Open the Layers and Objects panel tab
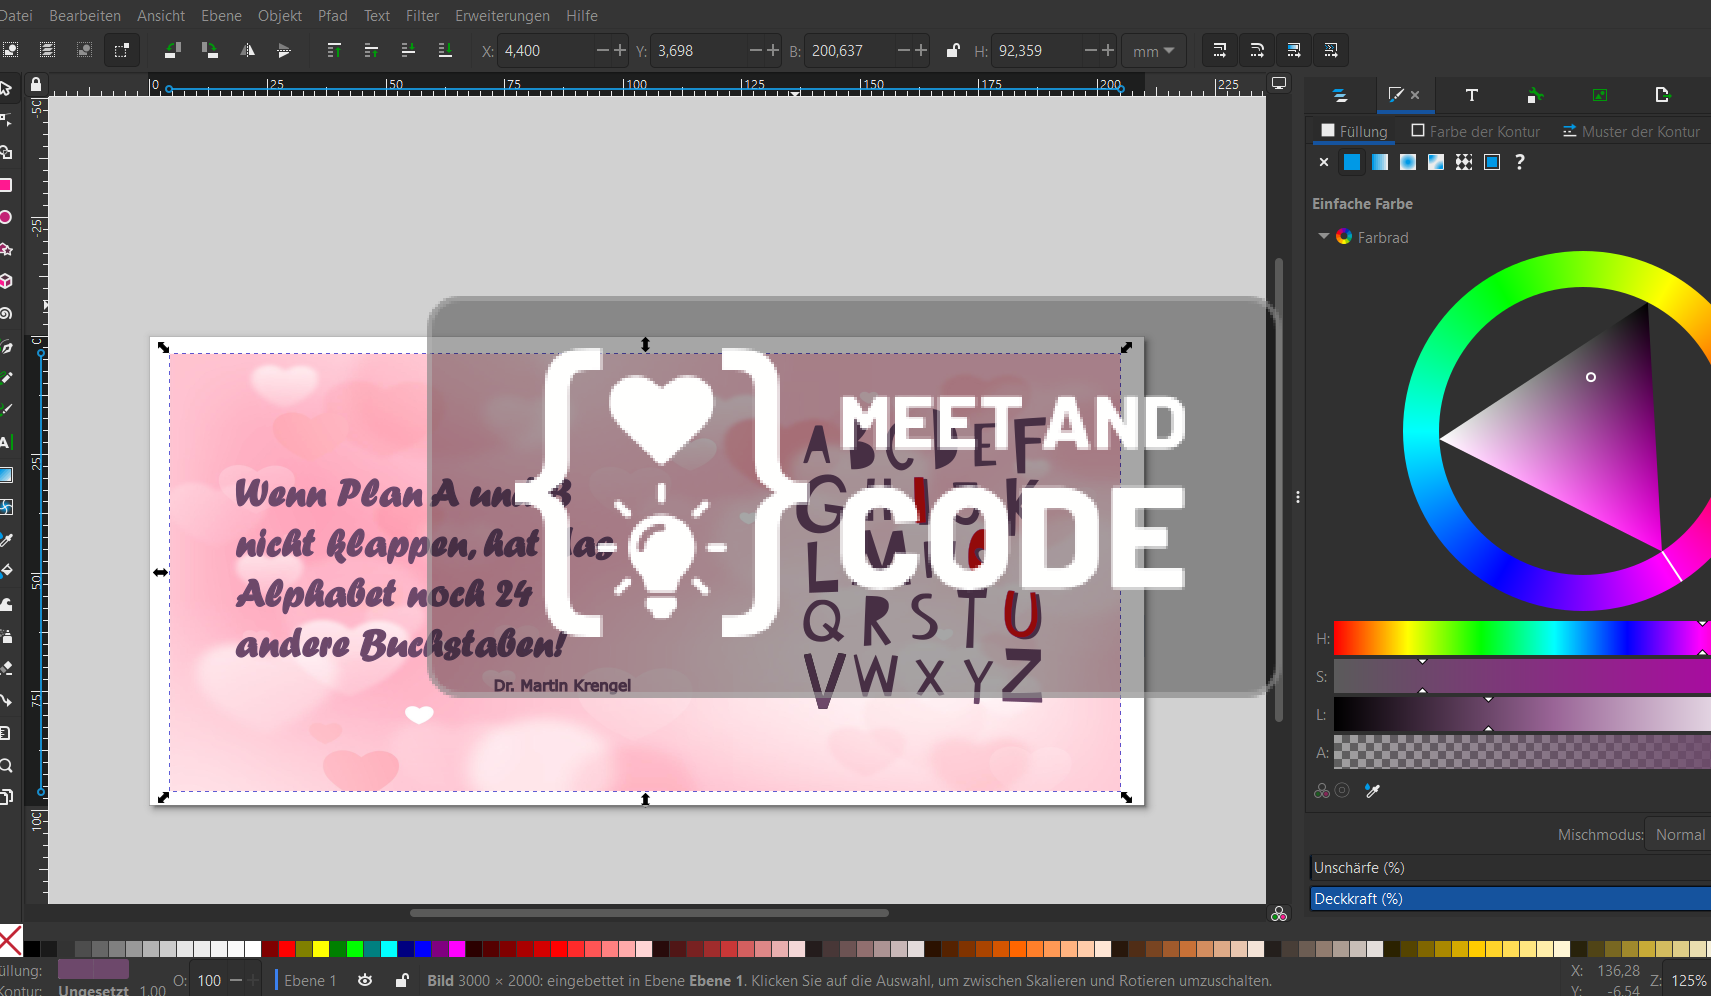The width and height of the screenshot is (1711, 996). (x=1340, y=95)
